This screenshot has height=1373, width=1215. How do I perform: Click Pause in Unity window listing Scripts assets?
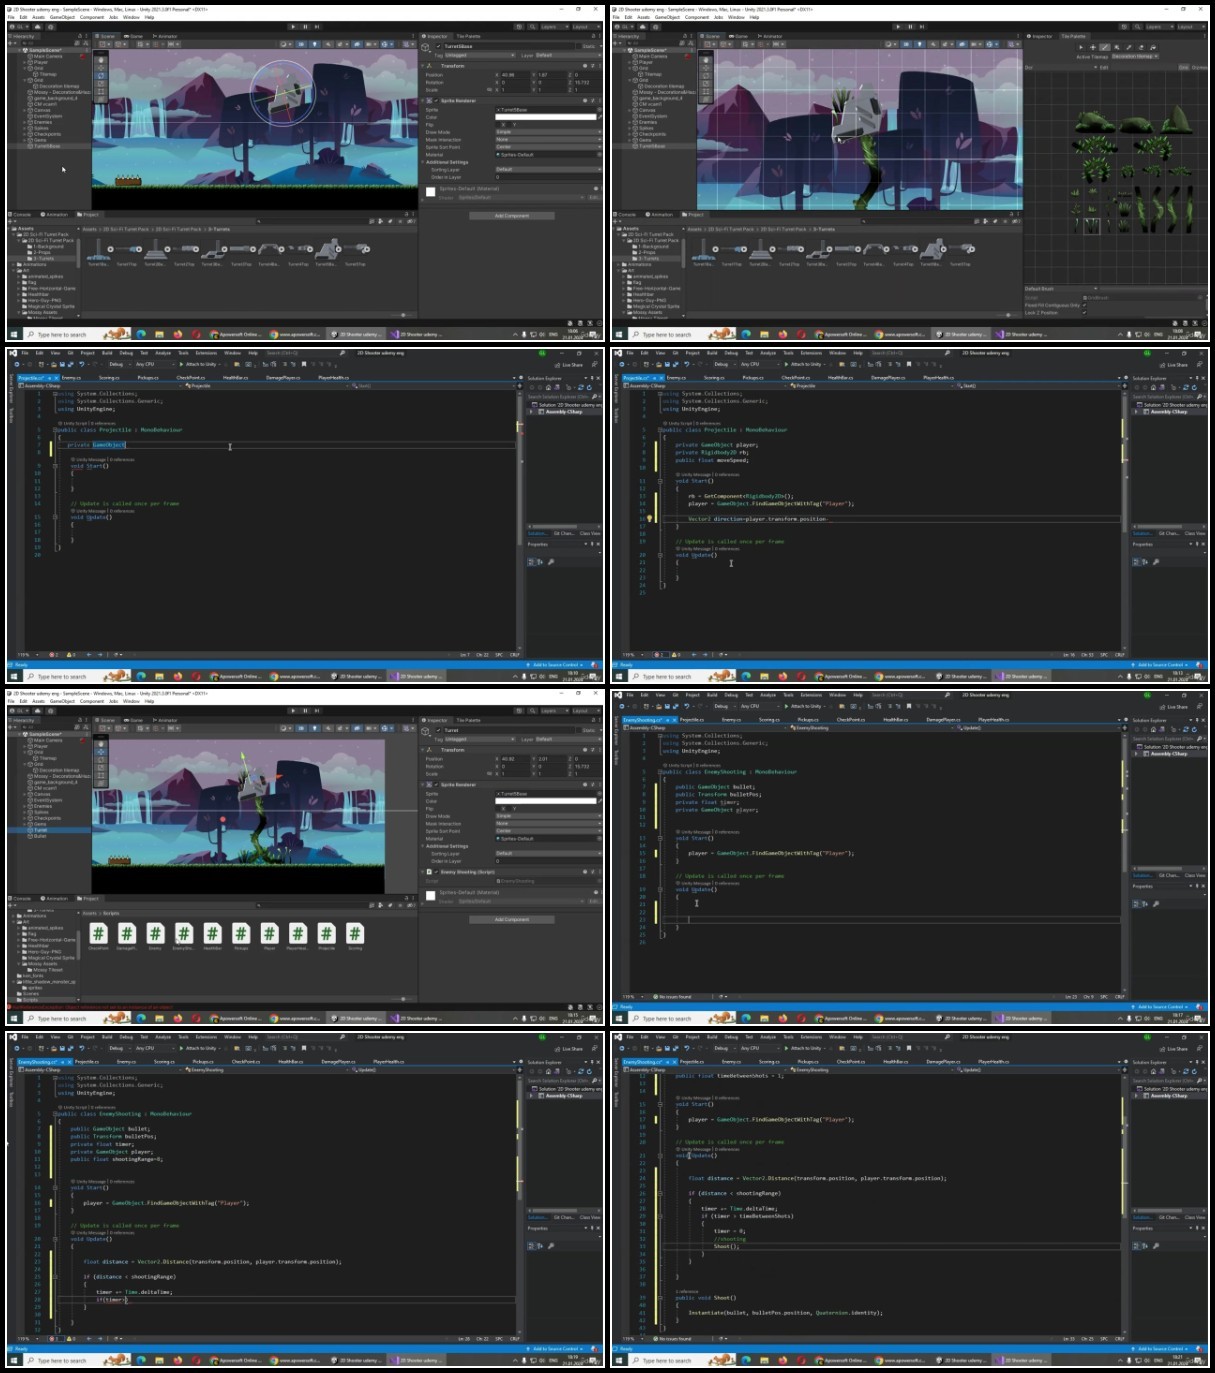[x=305, y=711]
